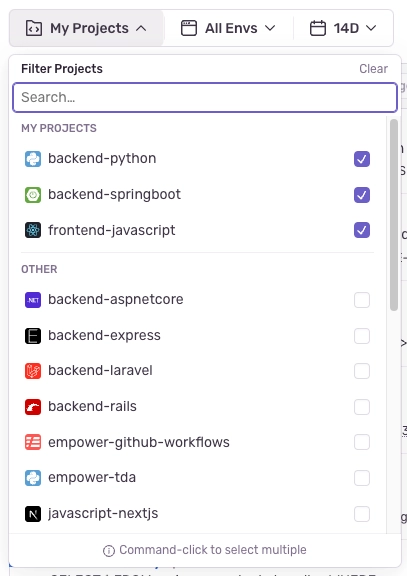Open the 14D date range dropdown

pos(343,28)
